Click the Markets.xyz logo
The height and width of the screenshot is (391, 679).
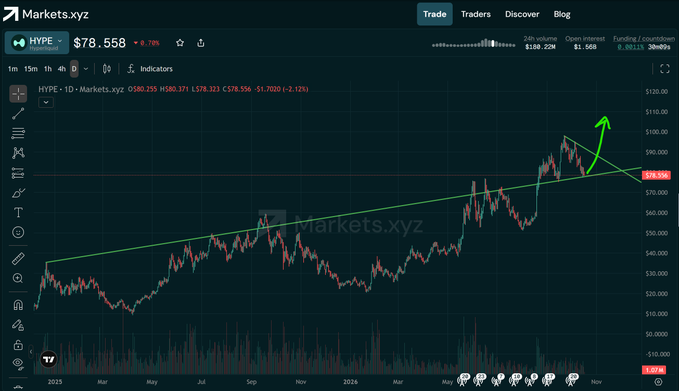46,14
